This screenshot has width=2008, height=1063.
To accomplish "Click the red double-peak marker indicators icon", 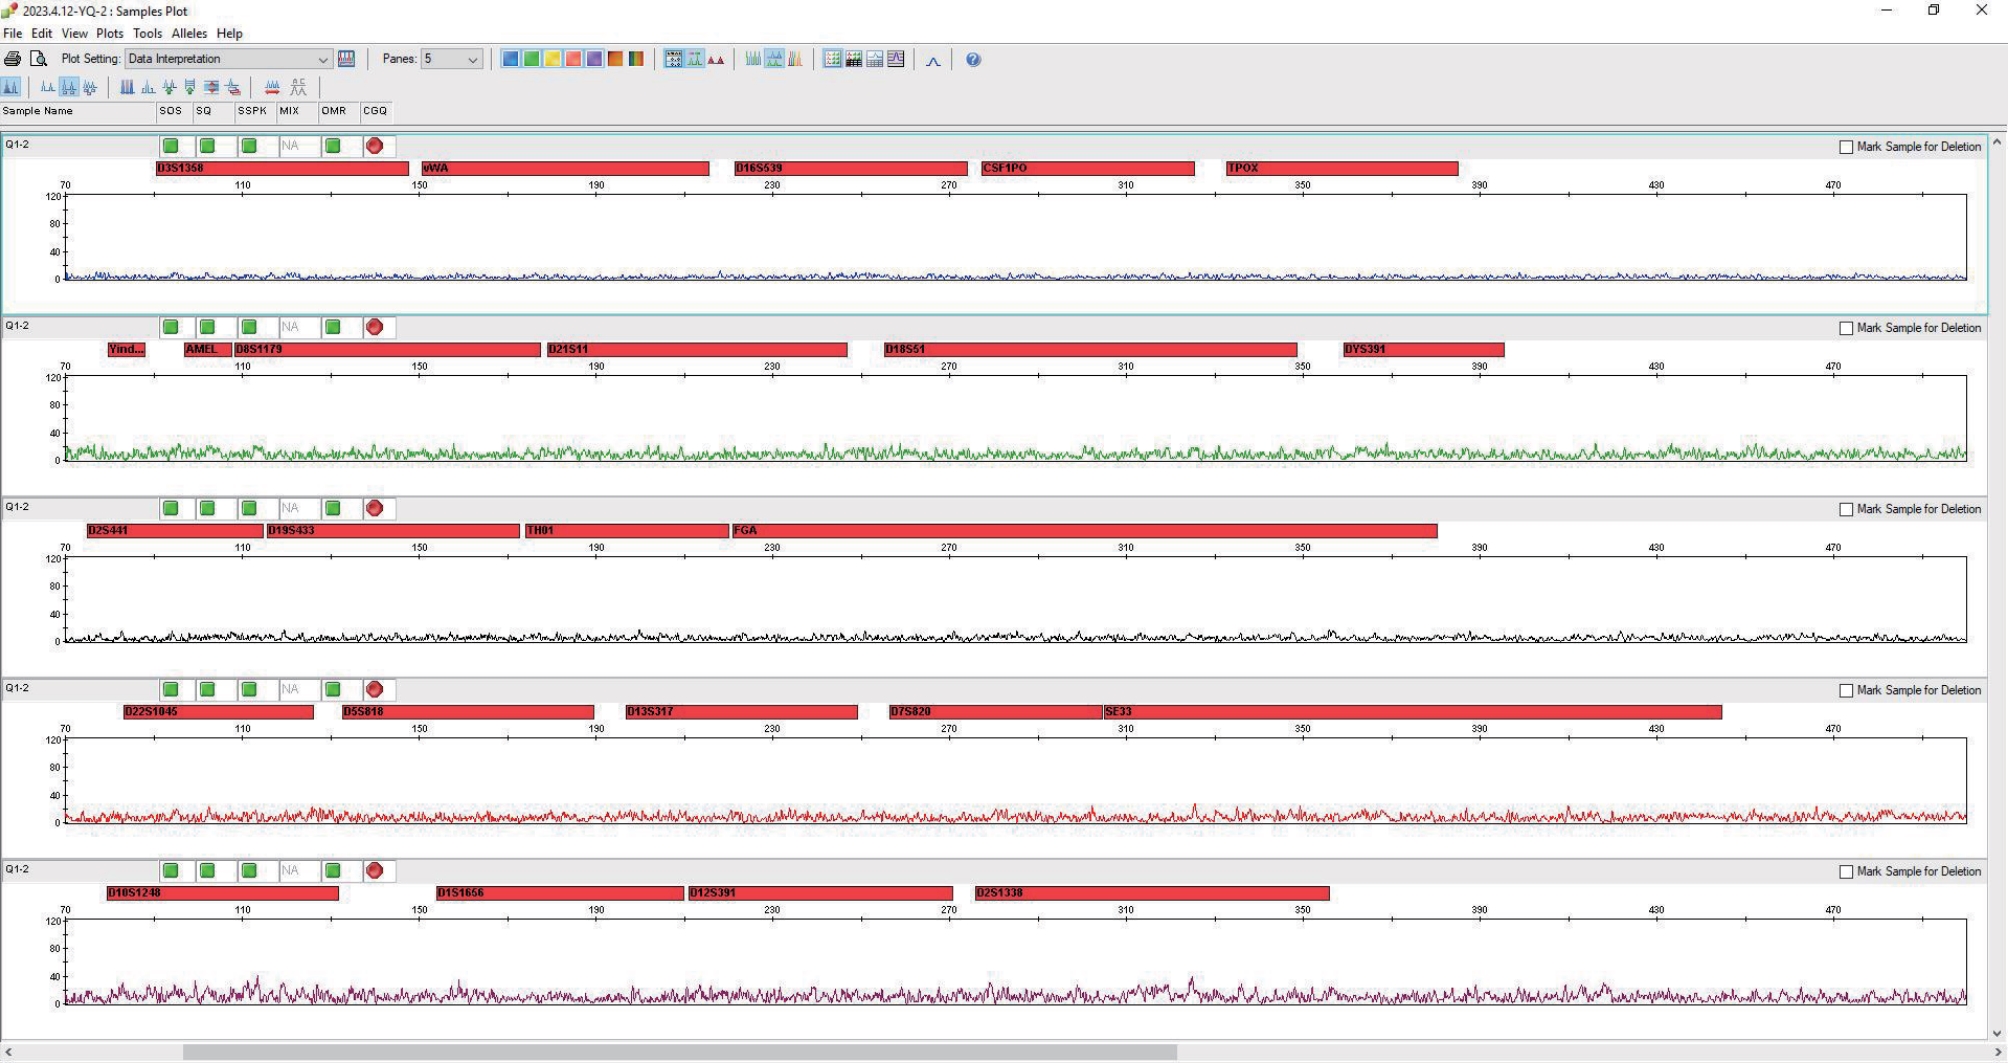I will pos(716,59).
